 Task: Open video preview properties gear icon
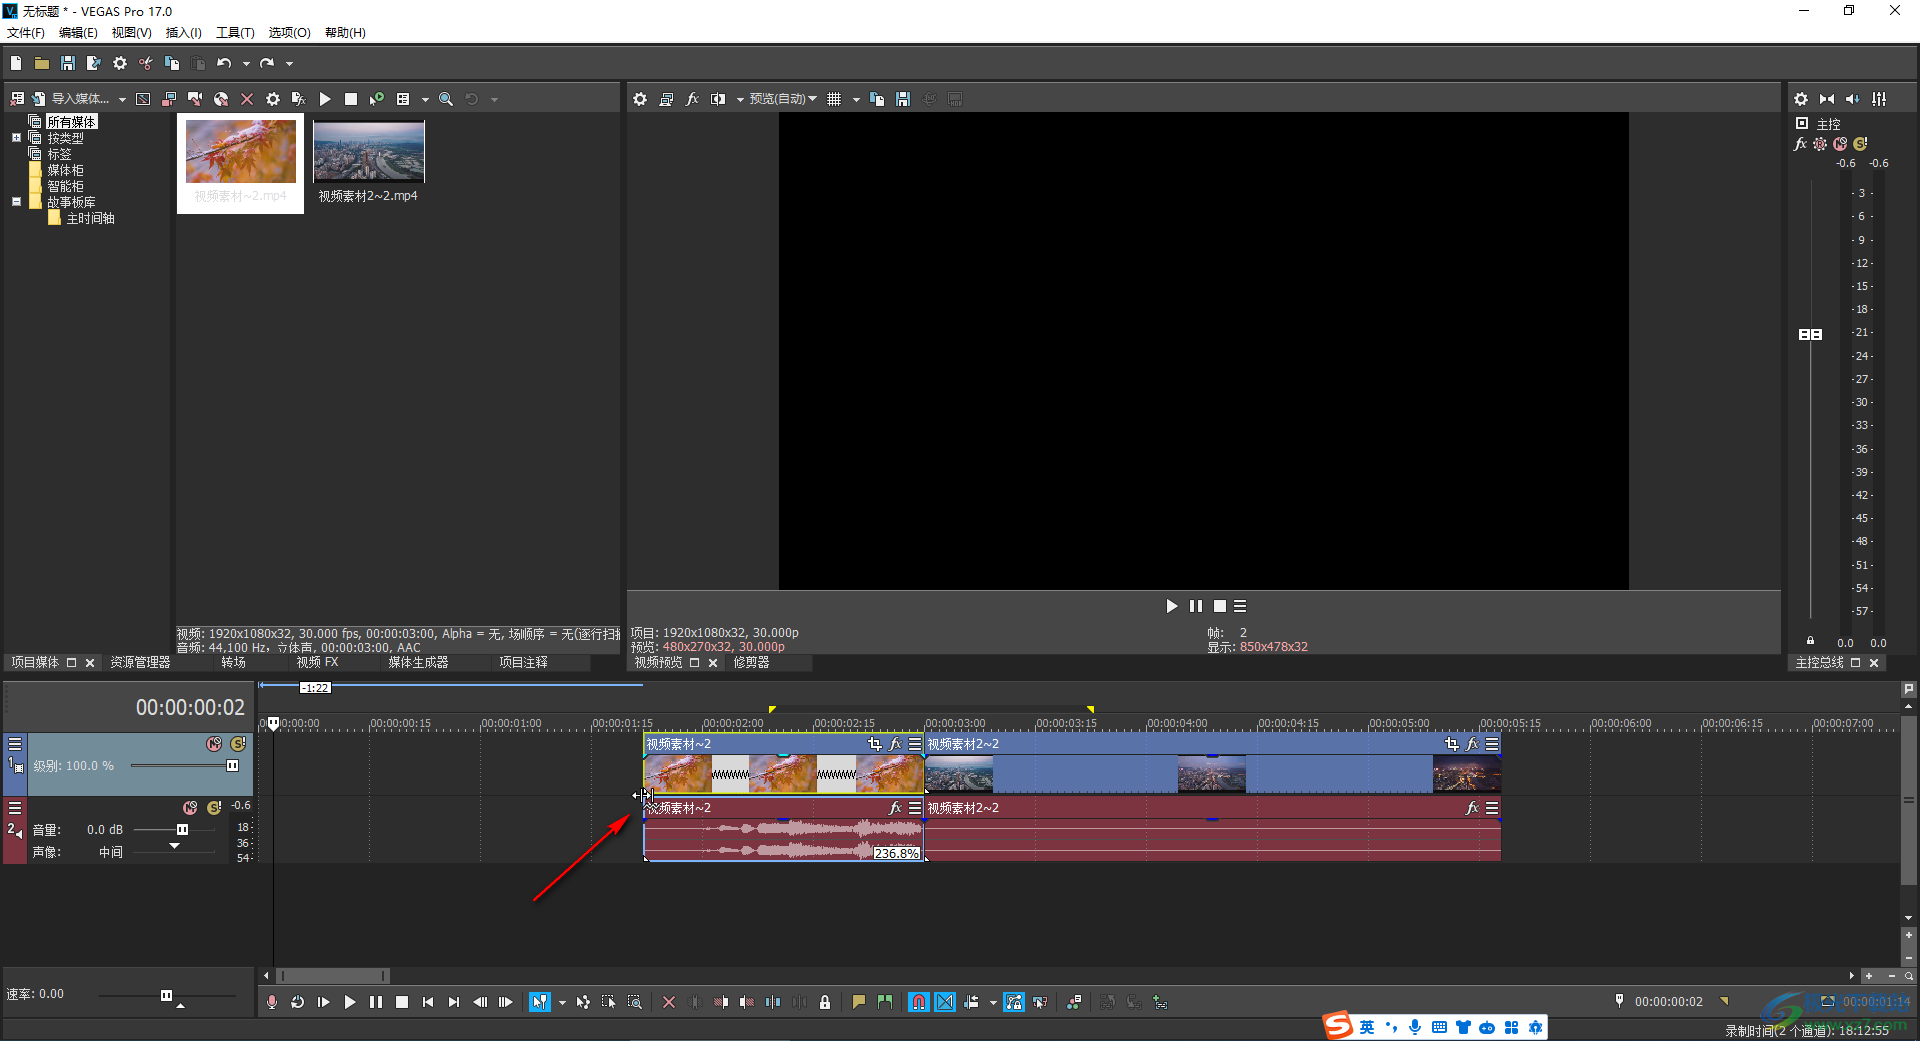[640, 99]
